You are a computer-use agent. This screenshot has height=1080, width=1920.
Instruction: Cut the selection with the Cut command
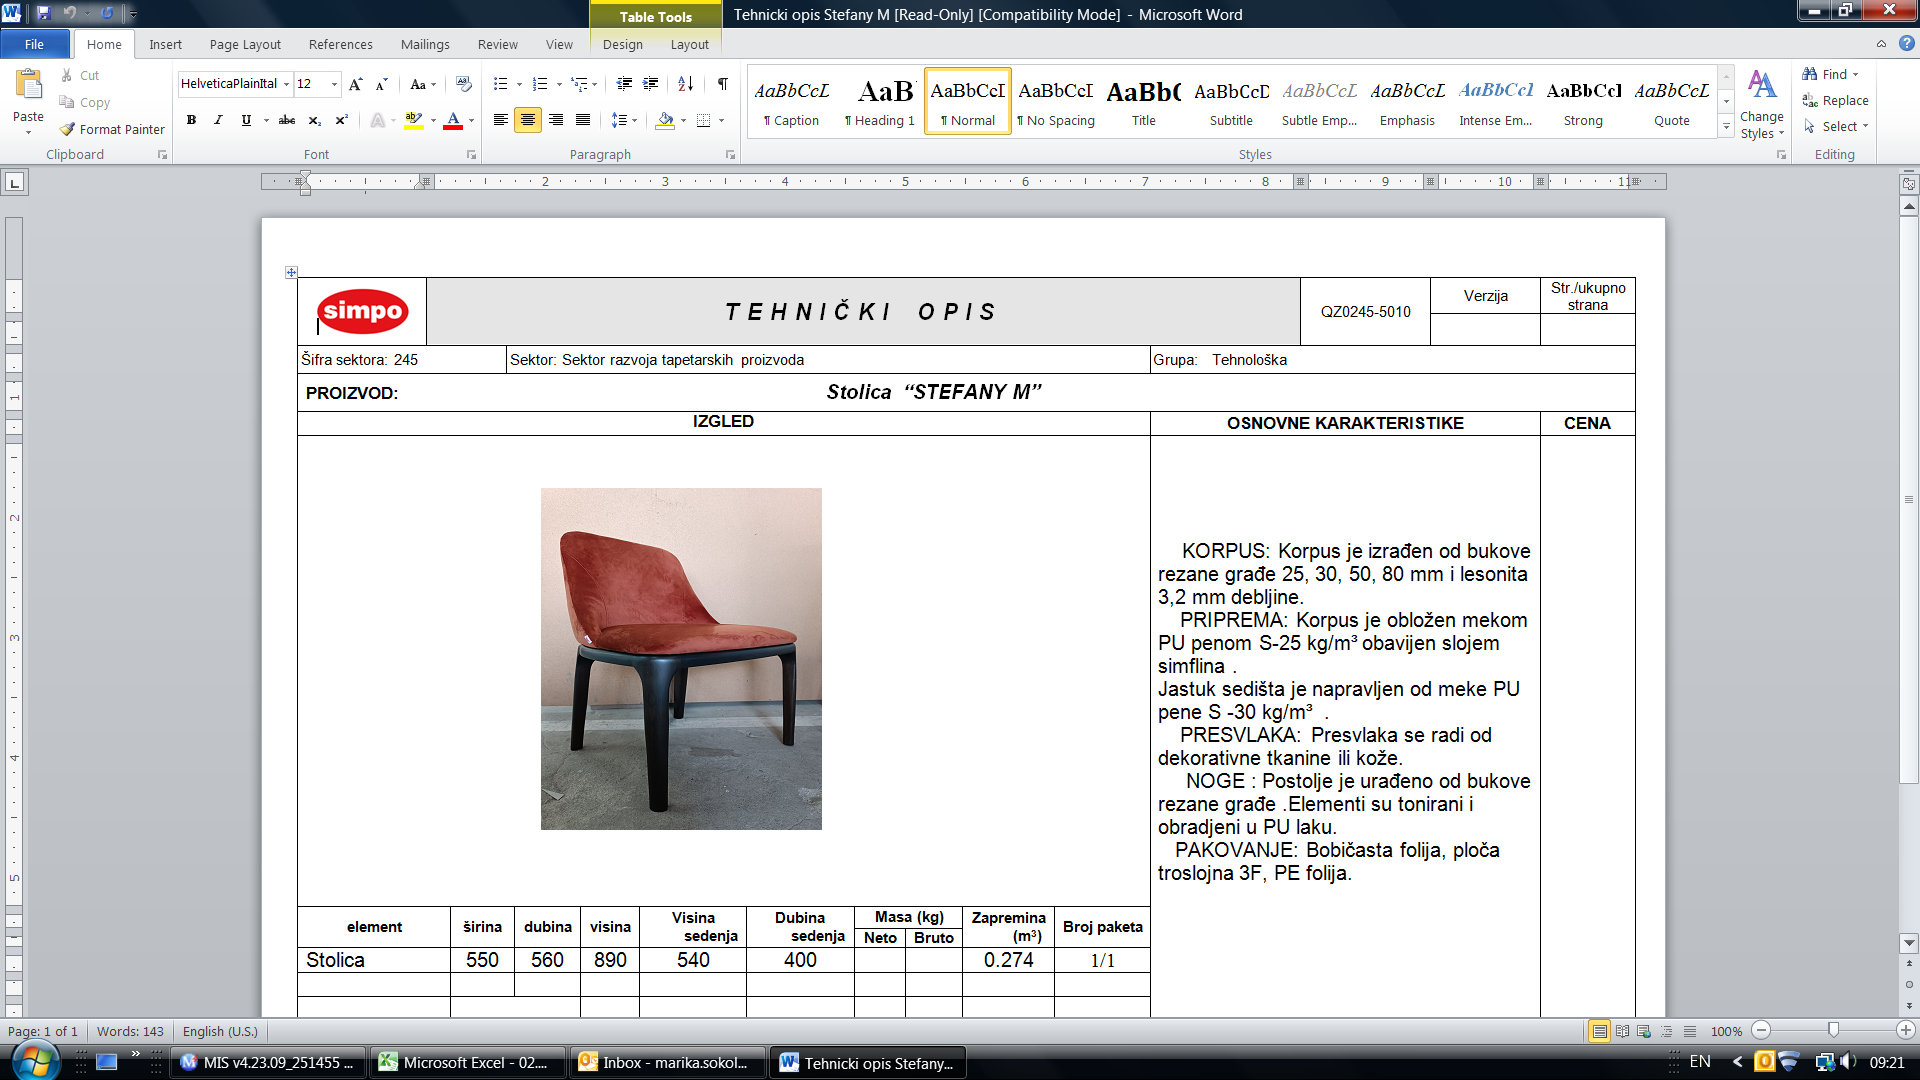coord(80,75)
